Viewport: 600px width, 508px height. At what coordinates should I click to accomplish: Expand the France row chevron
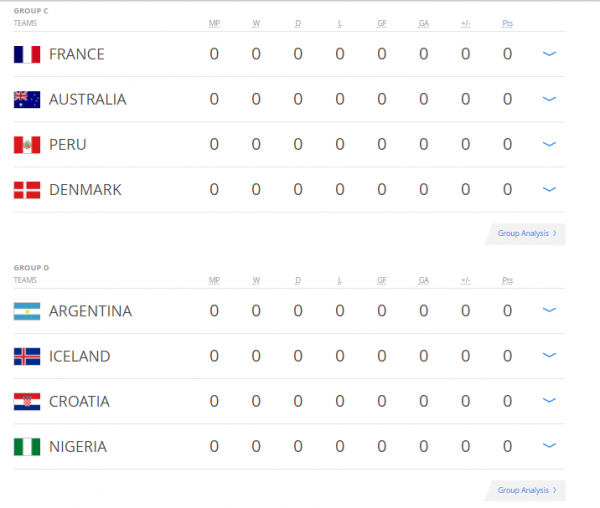[548, 54]
